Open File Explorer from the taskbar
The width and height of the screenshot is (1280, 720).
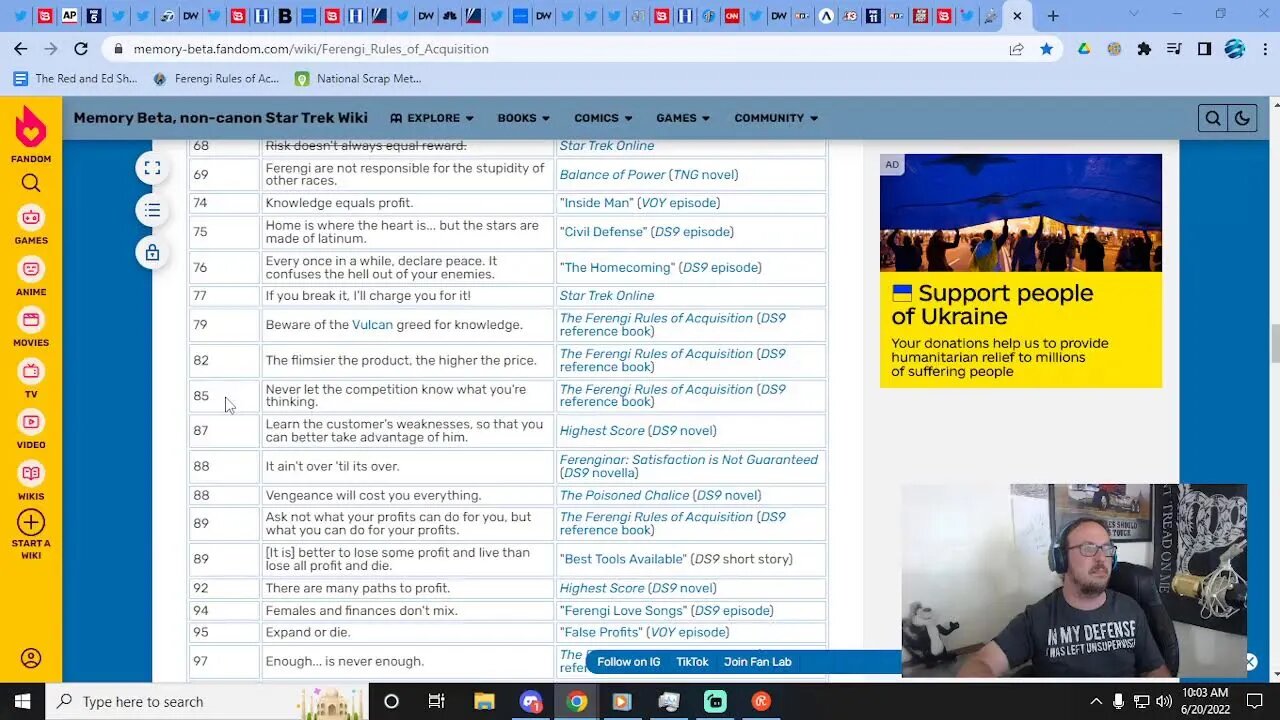[484, 701]
